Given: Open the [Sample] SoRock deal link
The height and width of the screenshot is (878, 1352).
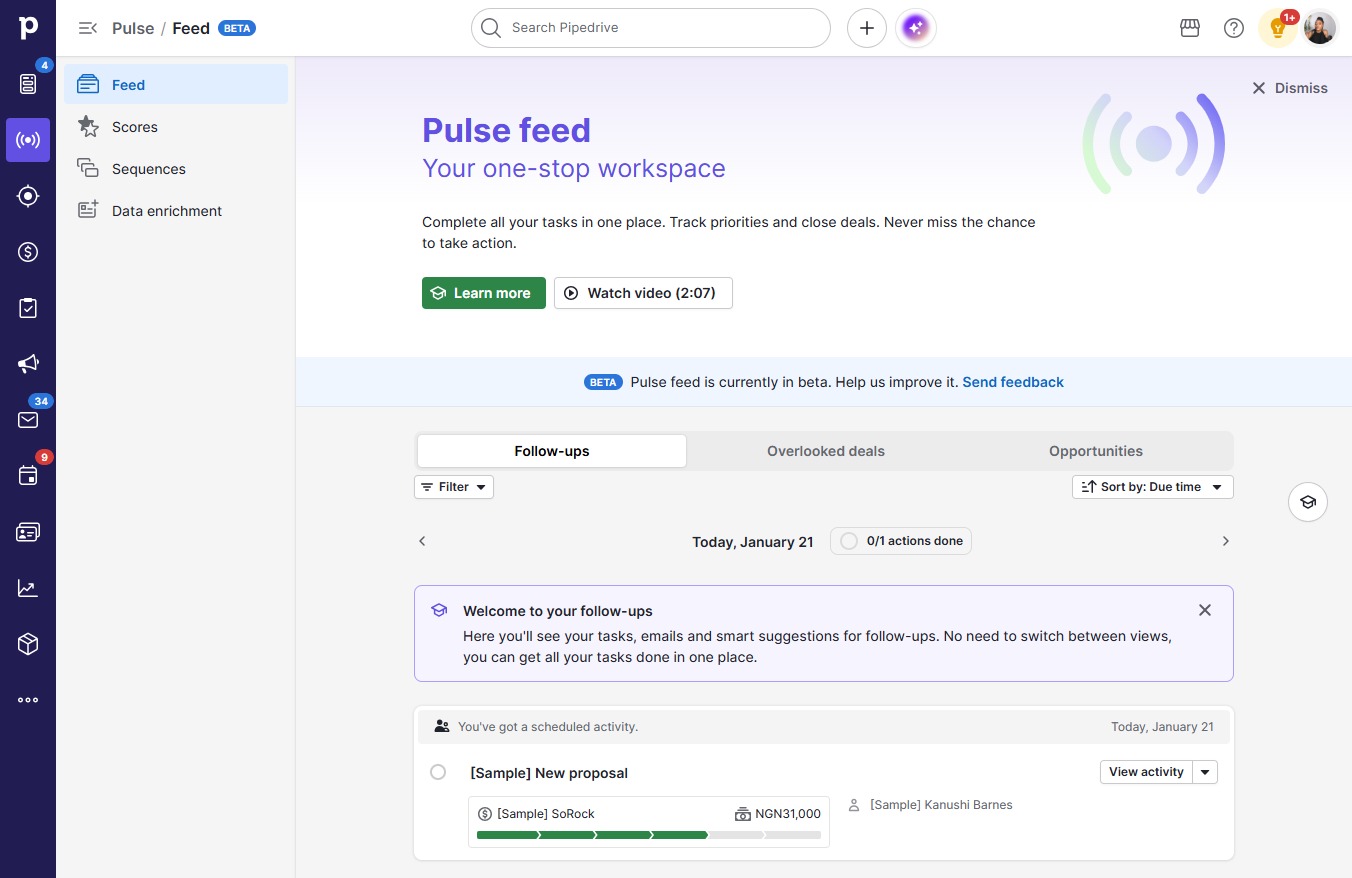Looking at the screenshot, I should pos(546,814).
